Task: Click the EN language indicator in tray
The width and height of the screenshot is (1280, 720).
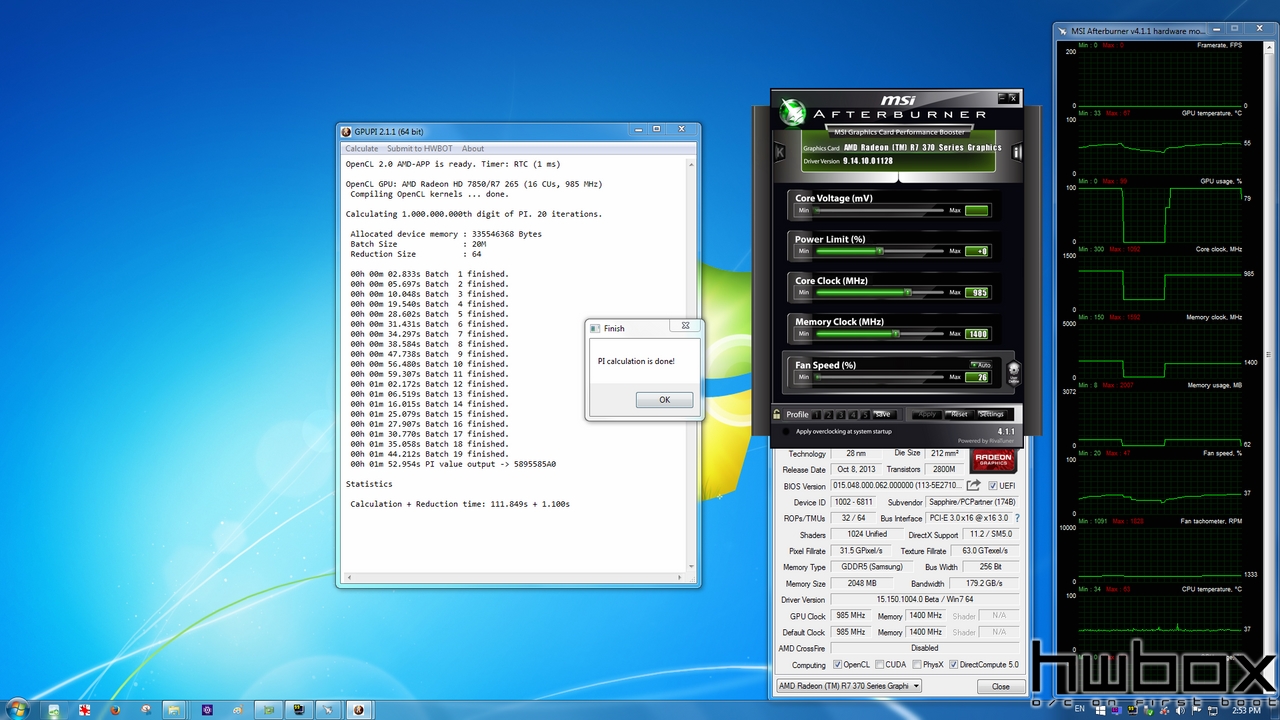Action: pos(1079,708)
